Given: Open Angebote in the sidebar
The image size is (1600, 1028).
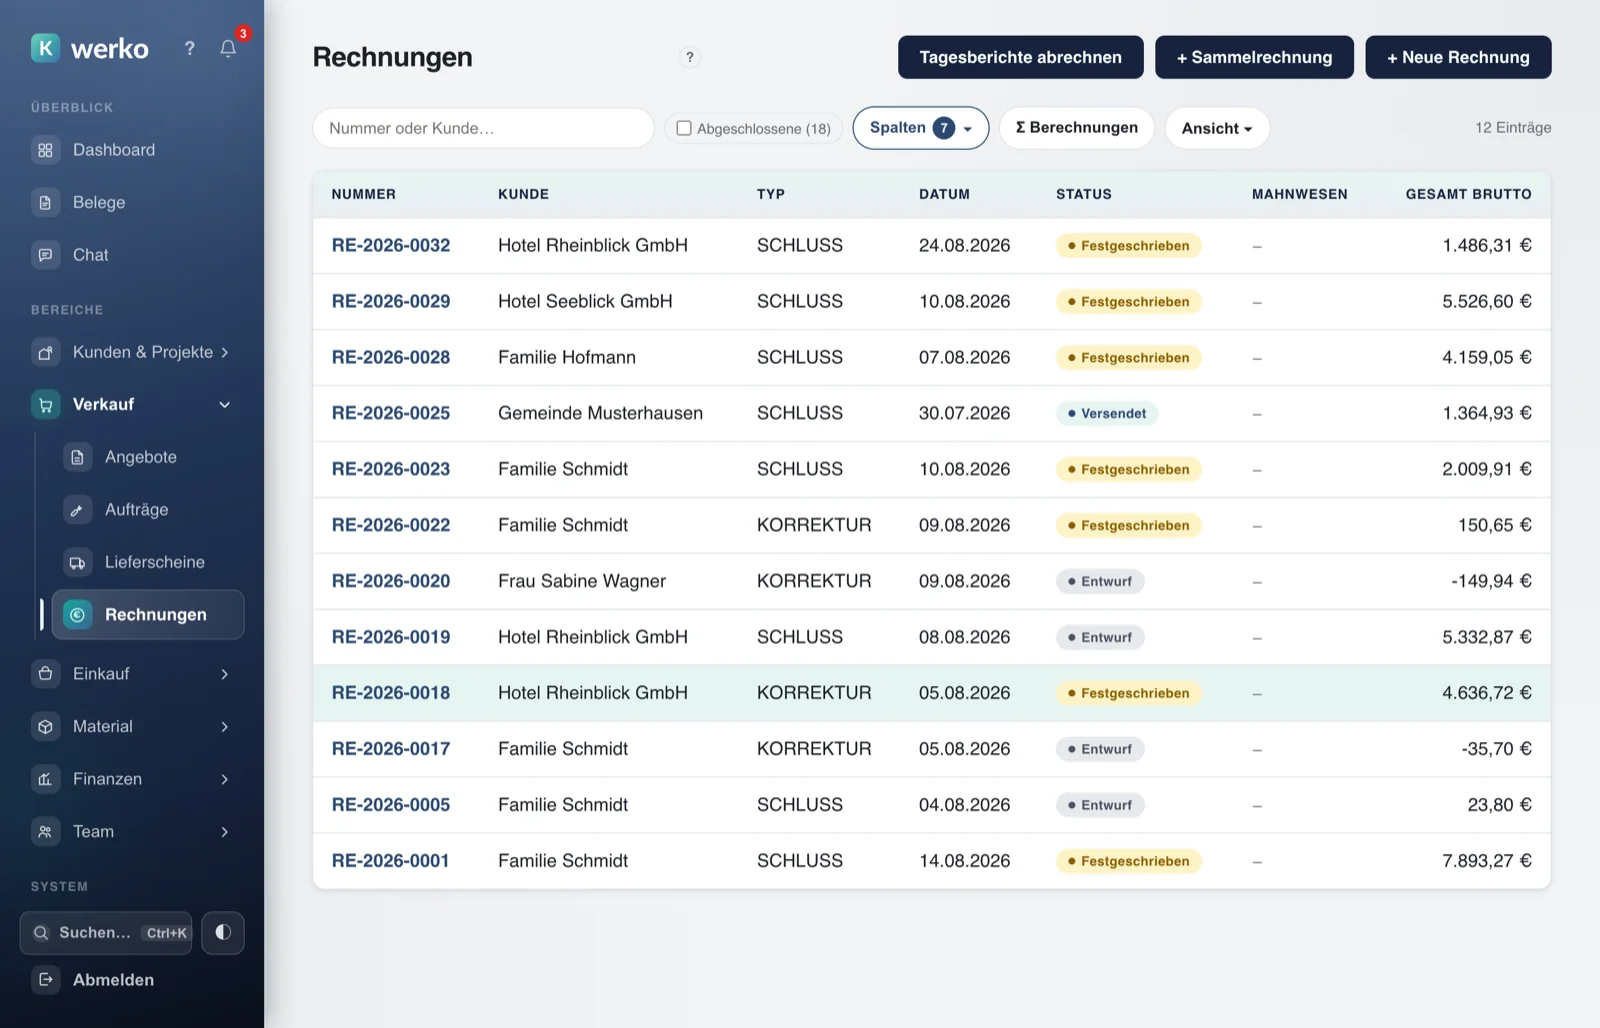Looking at the screenshot, I should (x=148, y=457).
